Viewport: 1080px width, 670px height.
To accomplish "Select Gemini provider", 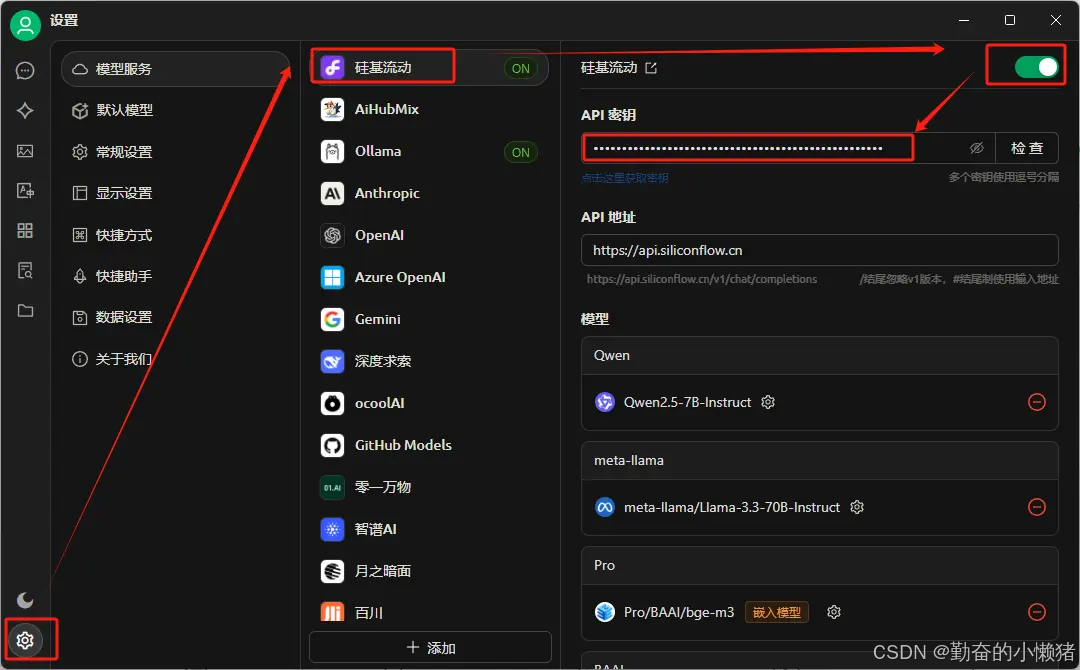I will [x=430, y=320].
